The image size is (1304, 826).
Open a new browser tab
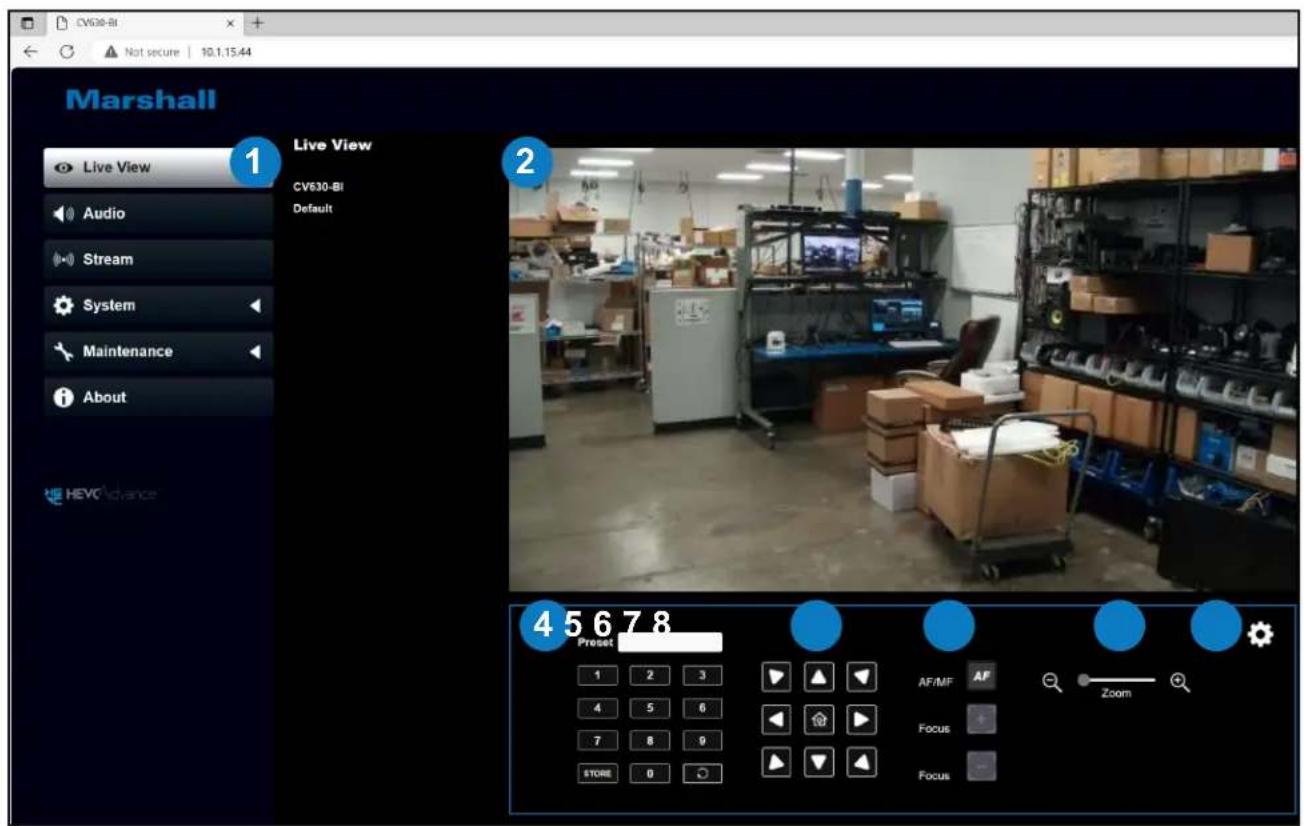point(258,21)
